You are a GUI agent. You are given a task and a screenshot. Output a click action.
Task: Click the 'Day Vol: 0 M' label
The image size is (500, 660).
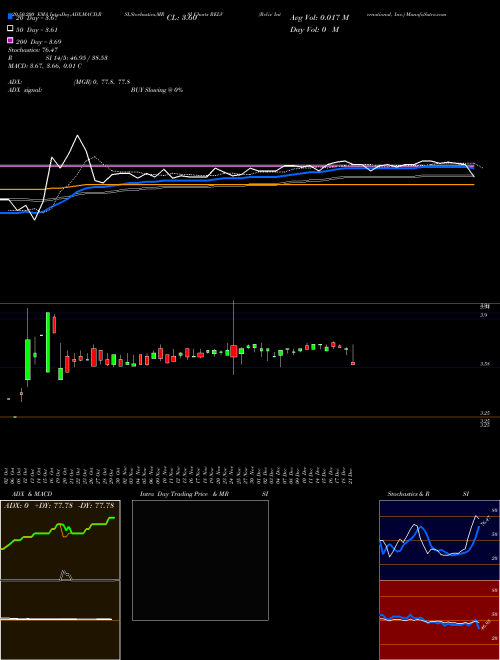pyautogui.click(x=314, y=29)
